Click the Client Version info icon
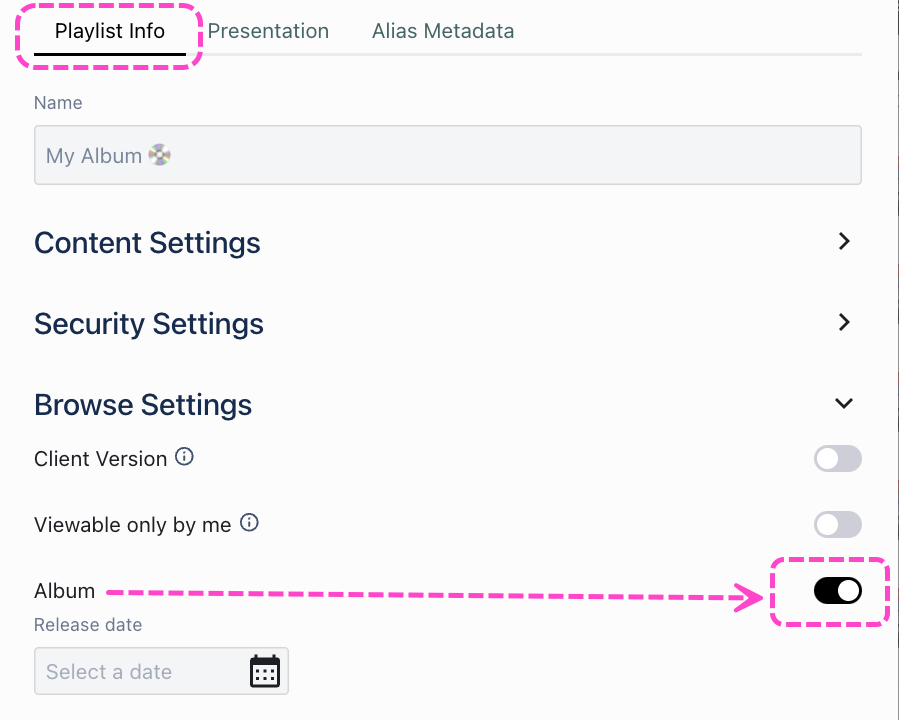The image size is (899, 720). (184, 457)
